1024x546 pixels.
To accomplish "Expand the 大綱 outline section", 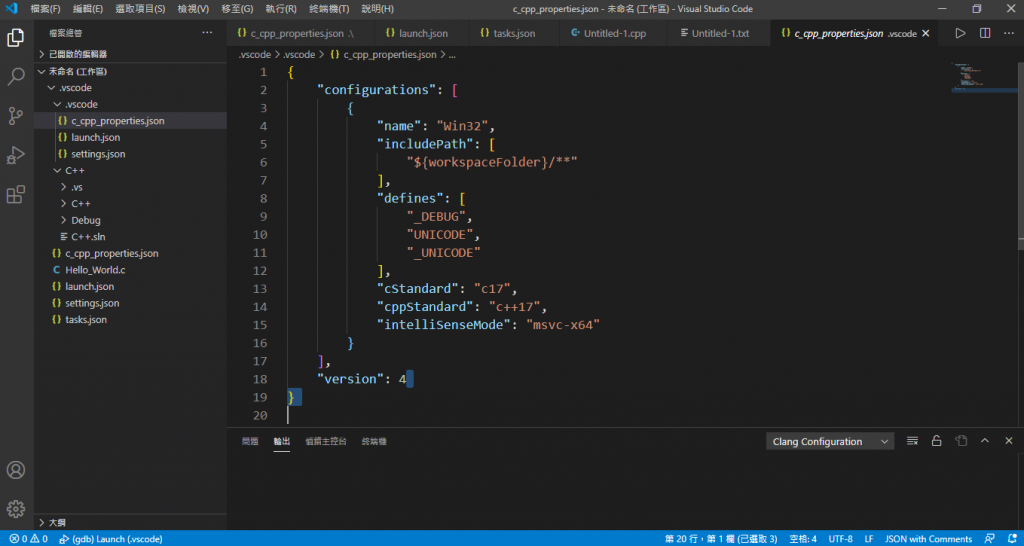I will pos(131,522).
